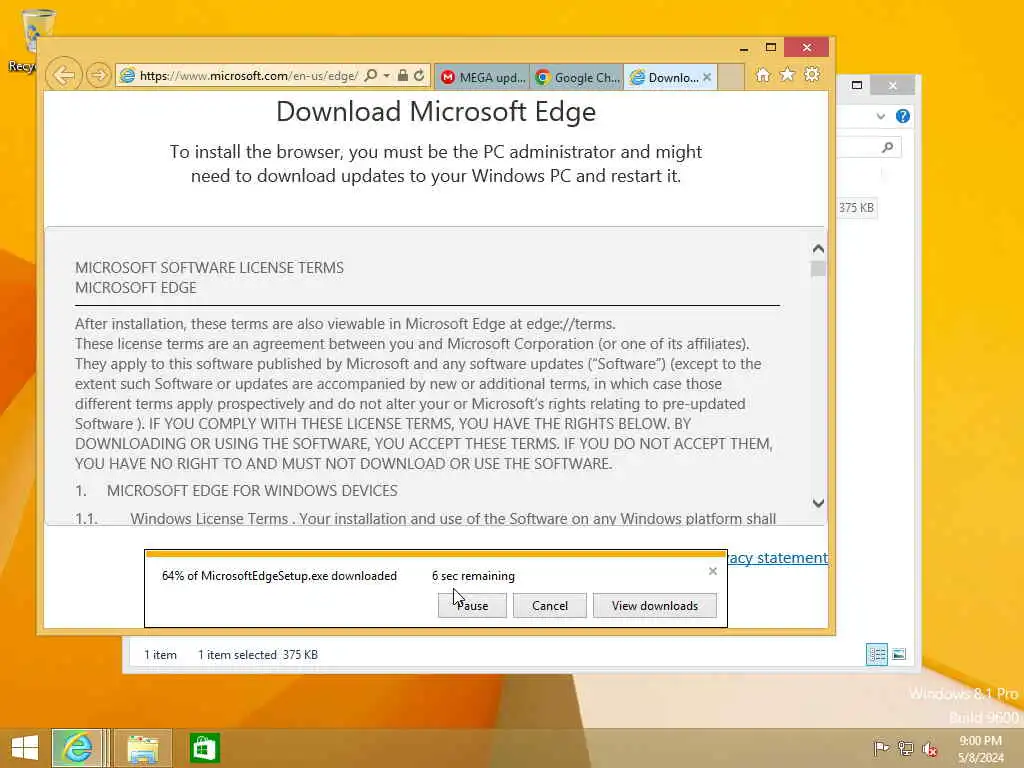Click the microsoft.com address field

tap(247, 76)
